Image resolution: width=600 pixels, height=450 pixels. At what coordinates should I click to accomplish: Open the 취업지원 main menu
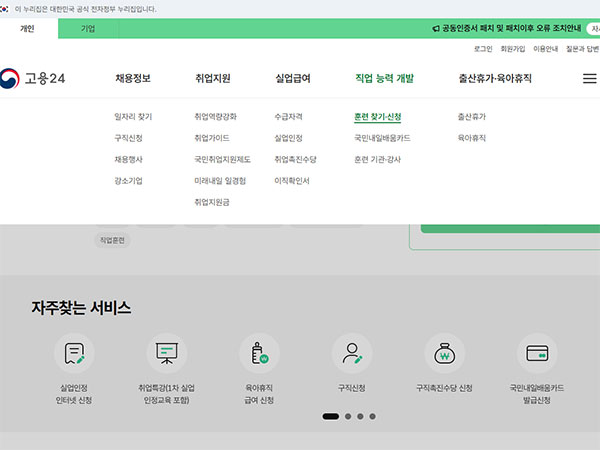click(x=213, y=78)
